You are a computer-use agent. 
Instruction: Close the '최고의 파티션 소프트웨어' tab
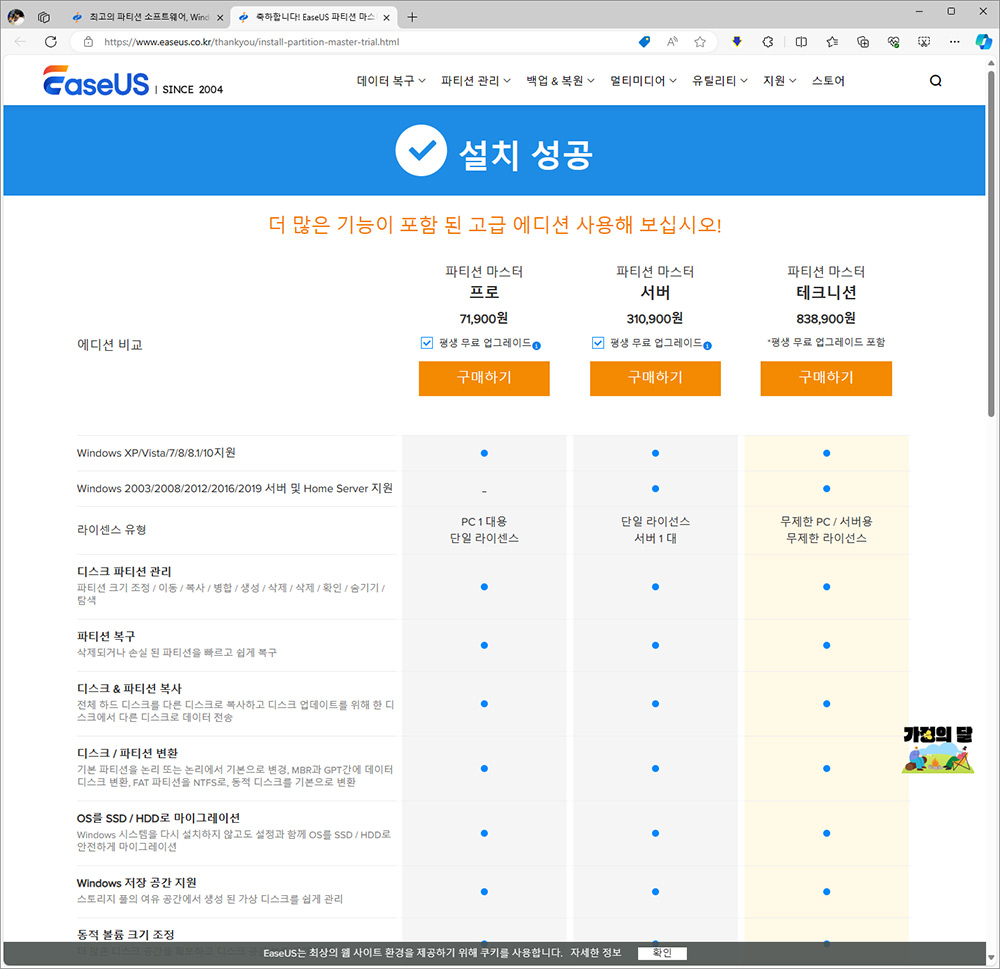pos(220,18)
